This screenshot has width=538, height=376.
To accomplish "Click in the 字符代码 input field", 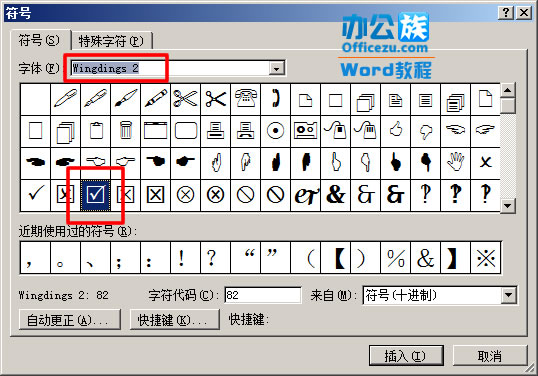I will pyautogui.click(x=262, y=295).
